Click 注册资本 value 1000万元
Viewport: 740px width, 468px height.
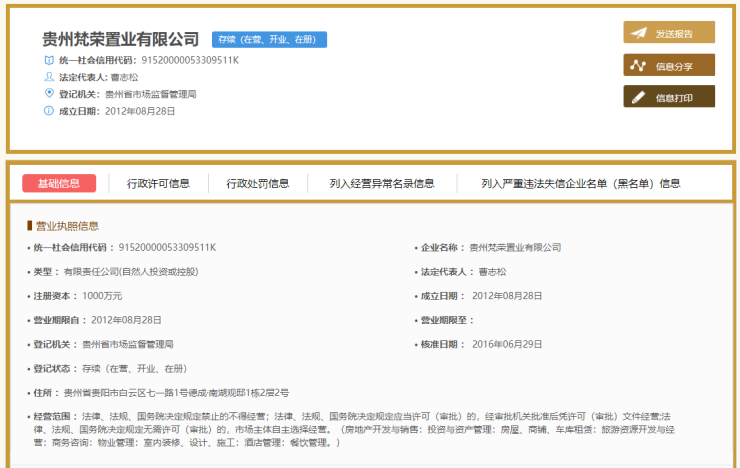(x=102, y=296)
